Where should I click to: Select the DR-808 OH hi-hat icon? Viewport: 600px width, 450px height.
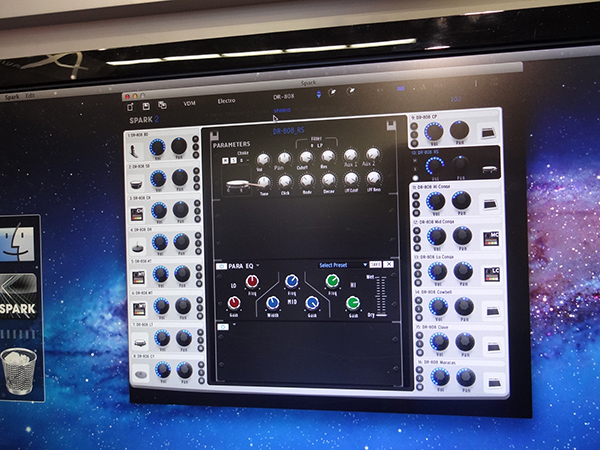(x=138, y=246)
